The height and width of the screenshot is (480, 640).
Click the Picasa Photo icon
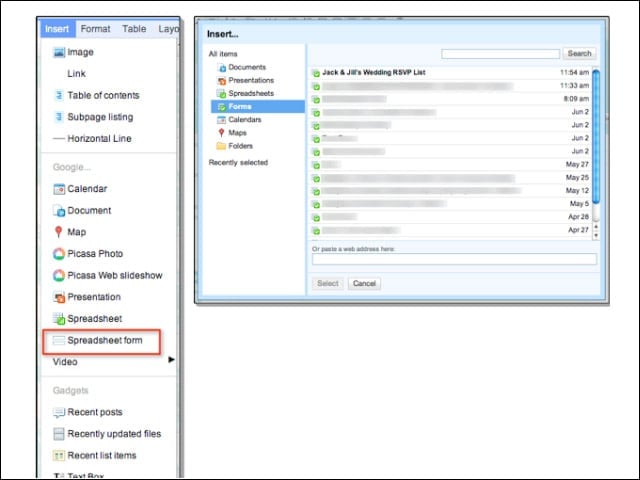(59, 254)
